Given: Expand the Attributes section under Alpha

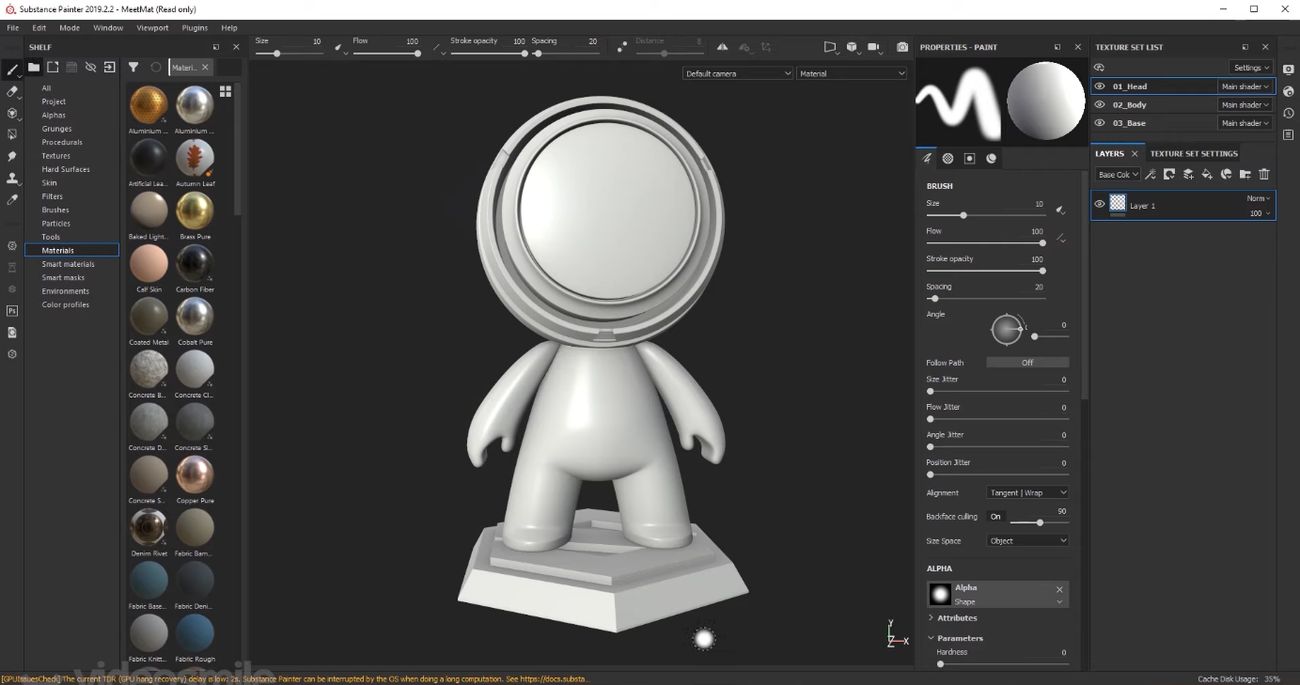Looking at the screenshot, I should click(956, 618).
